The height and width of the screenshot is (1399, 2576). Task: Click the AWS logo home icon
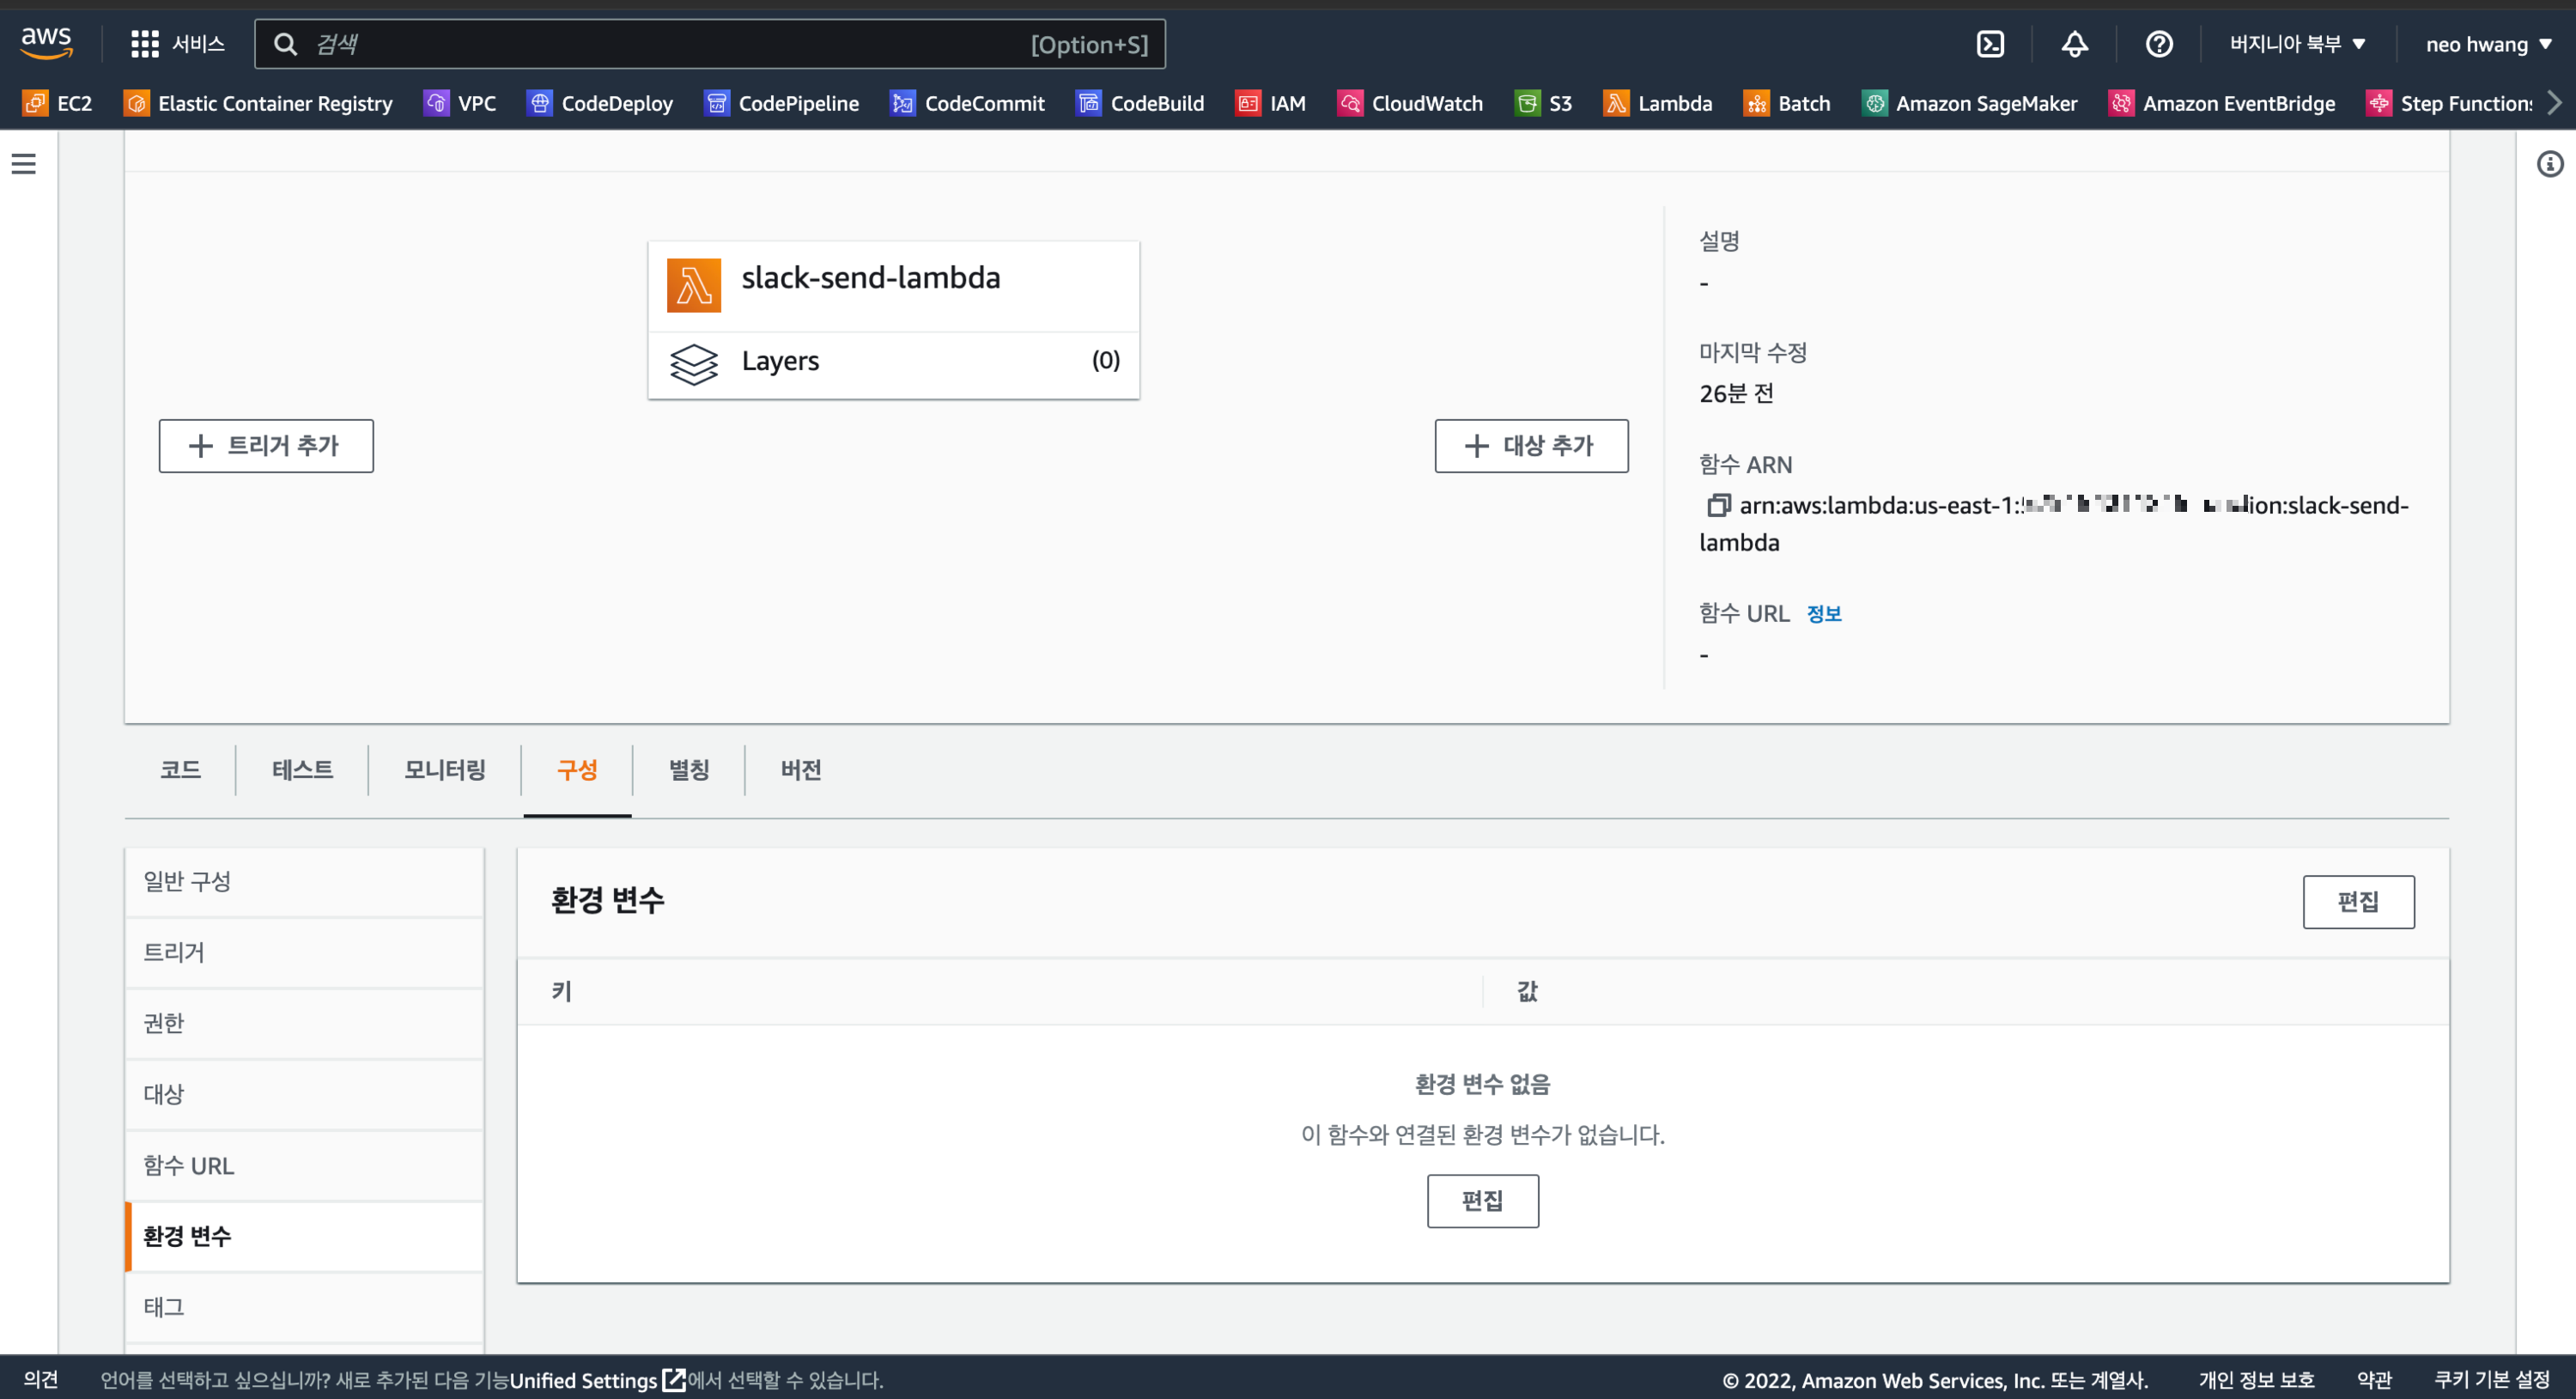(46, 42)
